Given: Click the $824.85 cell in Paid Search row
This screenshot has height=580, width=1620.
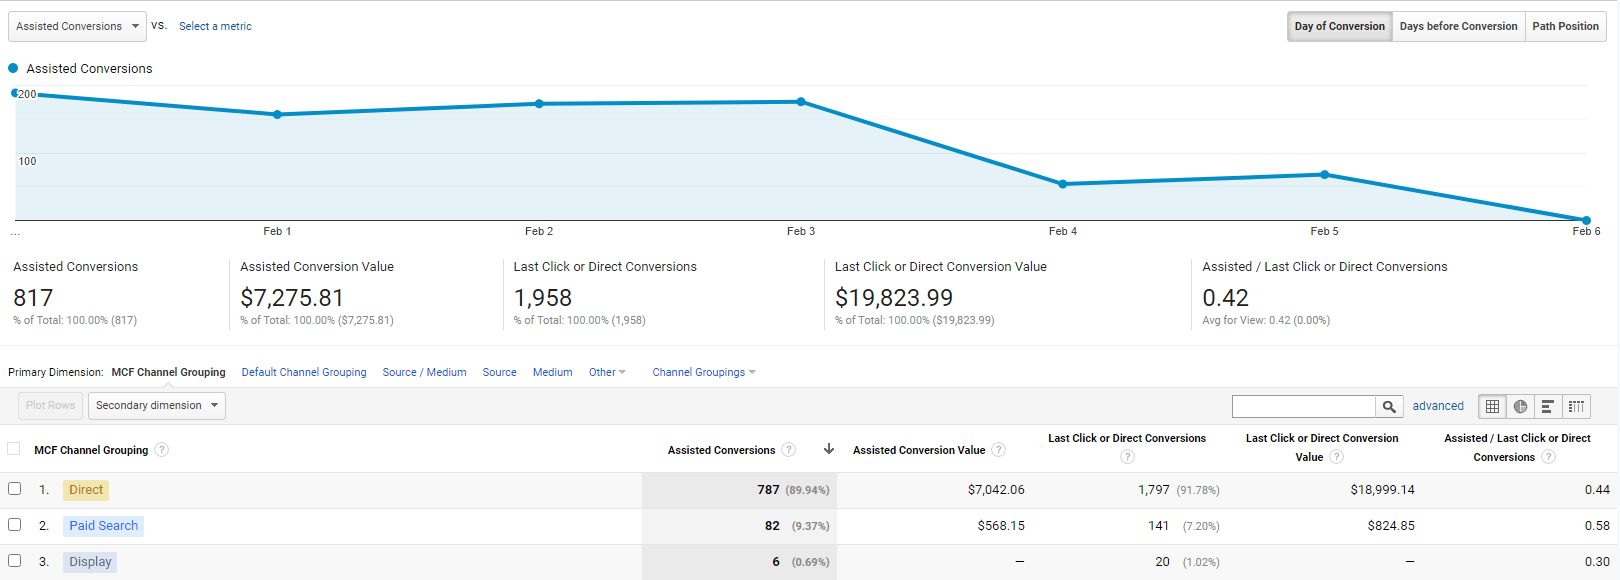Looking at the screenshot, I should [x=1391, y=526].
